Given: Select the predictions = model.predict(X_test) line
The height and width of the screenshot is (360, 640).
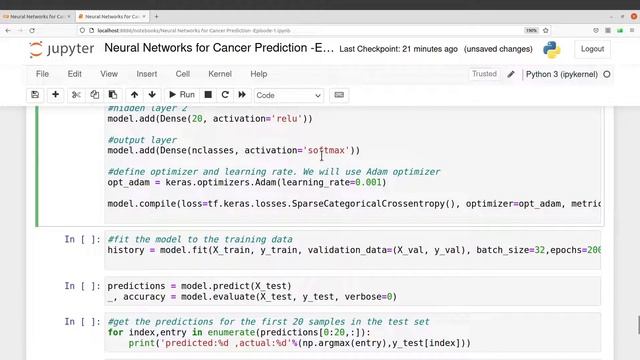Looking at the screenshot, I should tap(200, 286).
